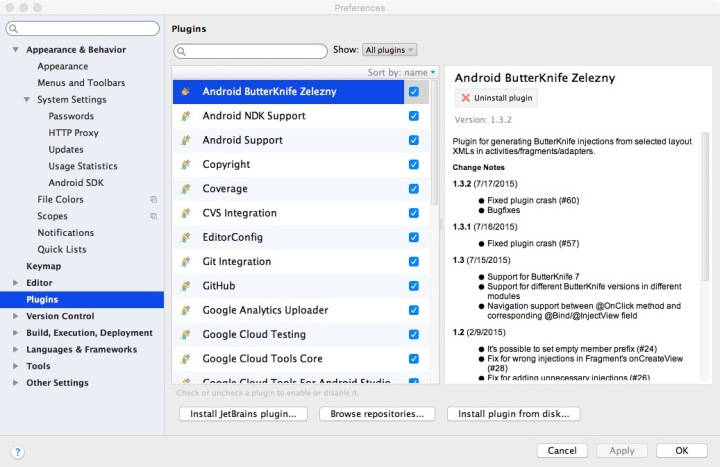Expand the Editor settings section
Image resolution: width=720 pixels, height=467 pixels.
[16, 283]
